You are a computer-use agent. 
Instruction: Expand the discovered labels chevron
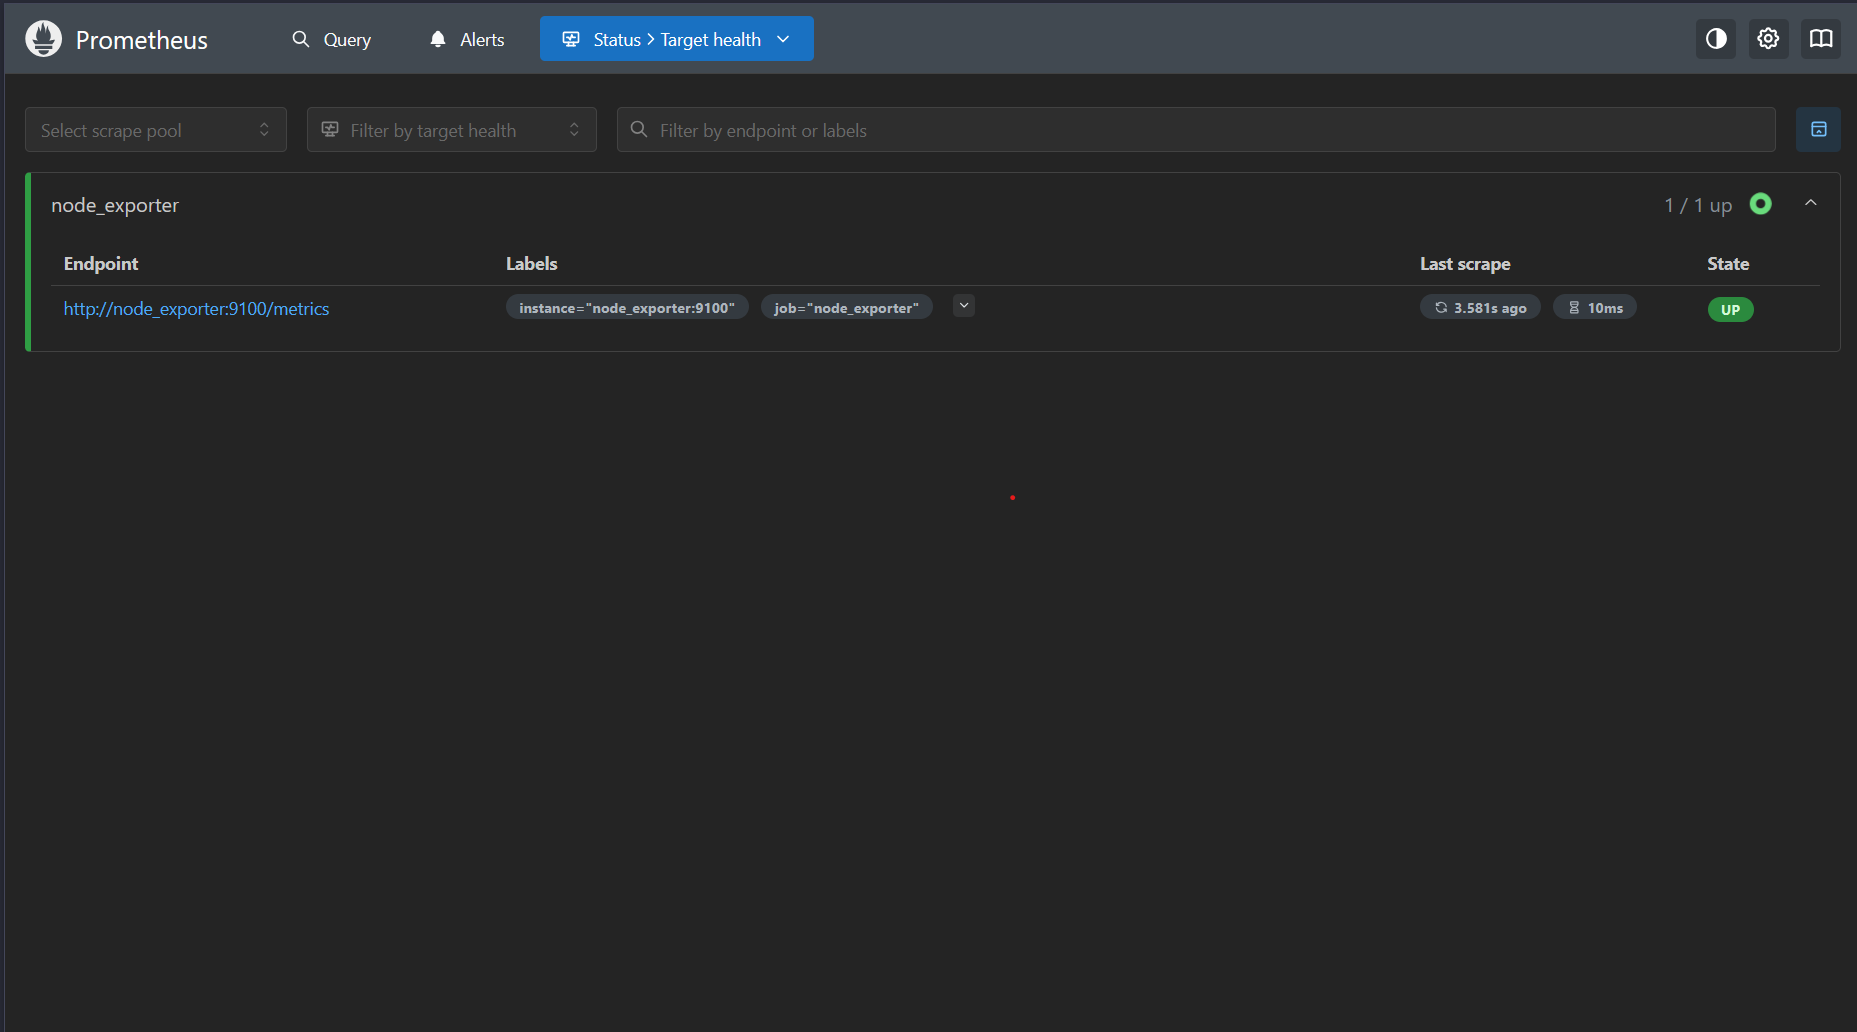(x=964, y=306)
